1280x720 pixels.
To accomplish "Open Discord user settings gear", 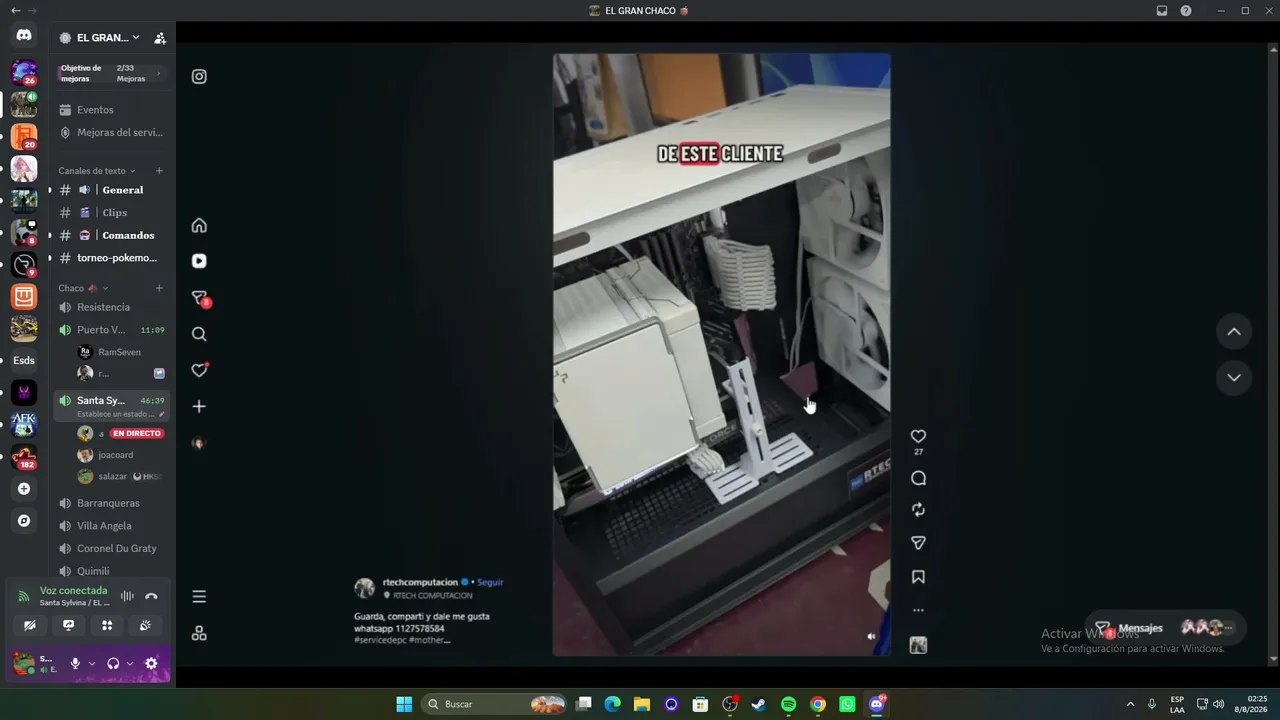I will click(151, 663).
